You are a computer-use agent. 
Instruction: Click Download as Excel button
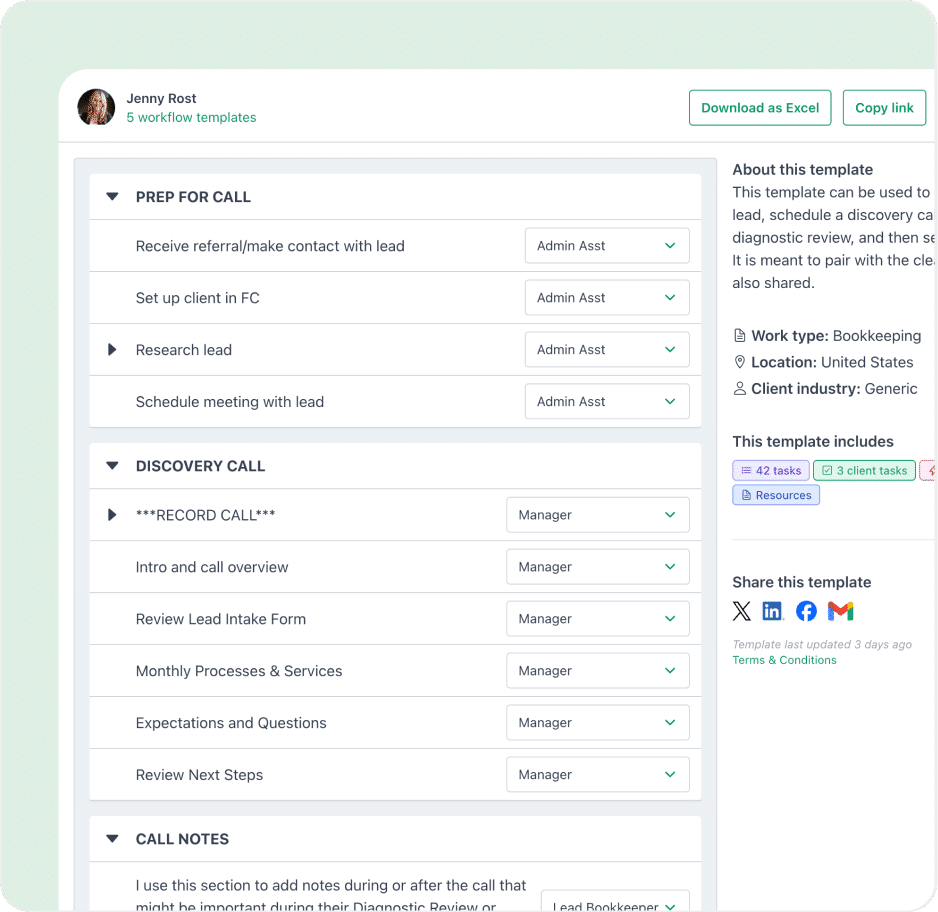pyautogui.click(x=760, y=108)
